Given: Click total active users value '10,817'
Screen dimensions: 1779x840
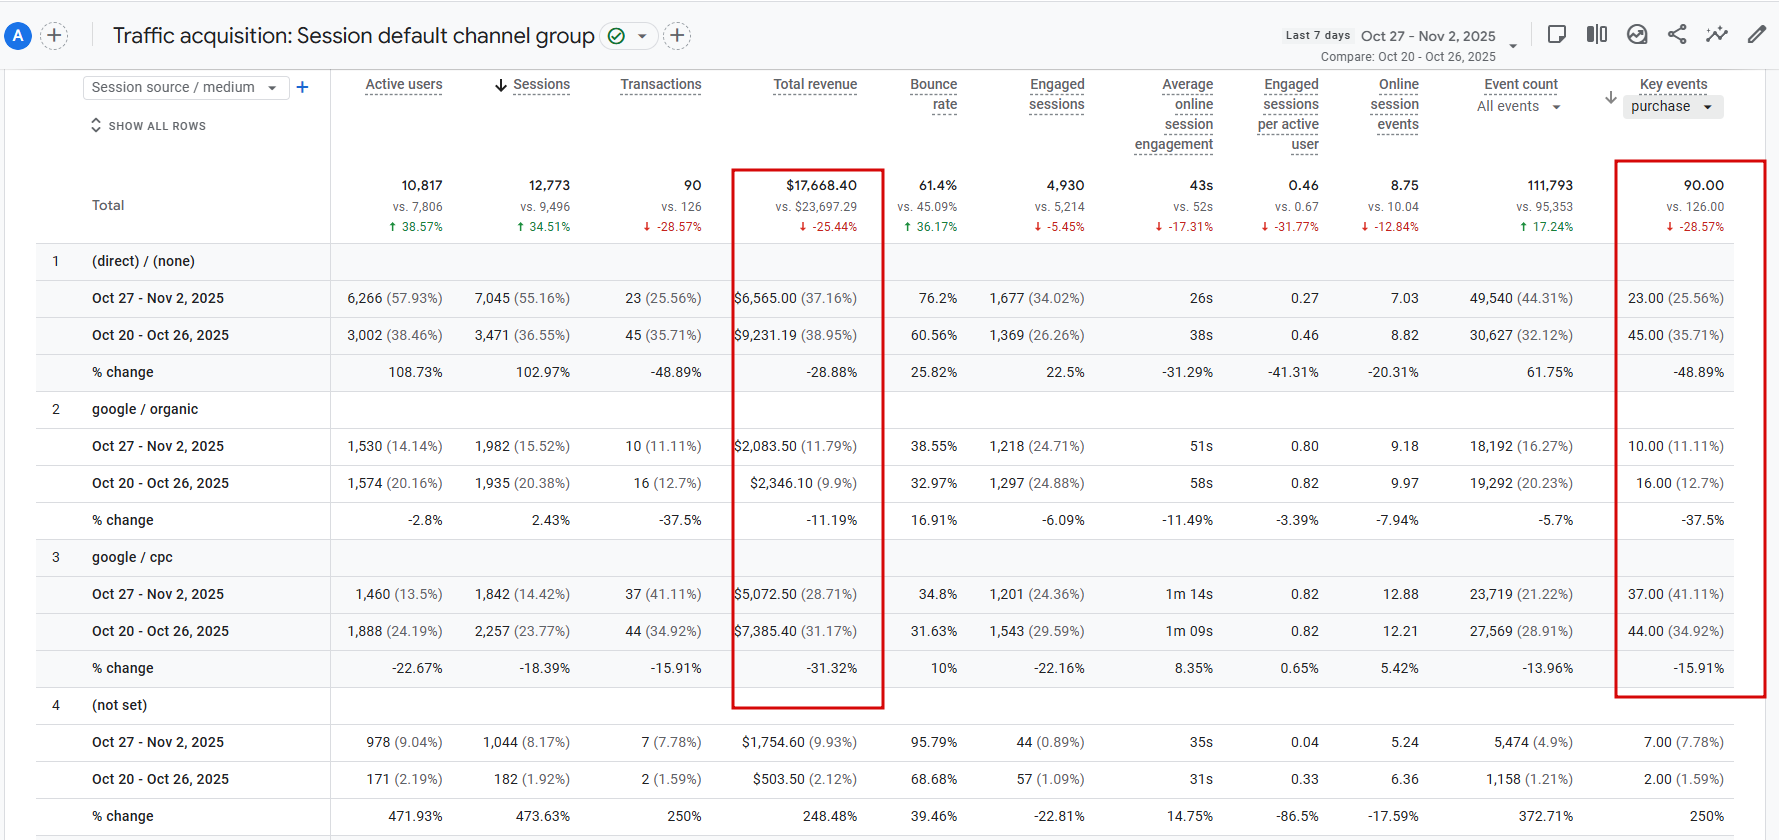Looking at the screenshot, I should pos(422,186).
